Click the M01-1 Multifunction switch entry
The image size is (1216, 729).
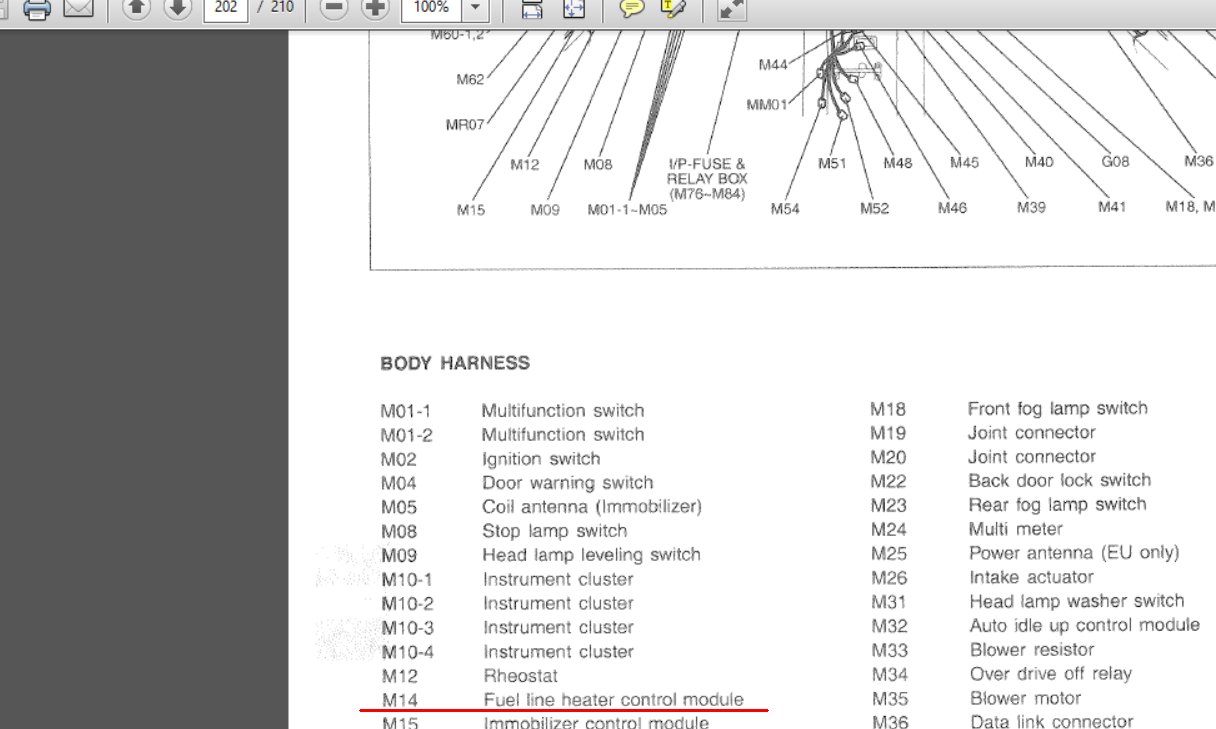512,411
